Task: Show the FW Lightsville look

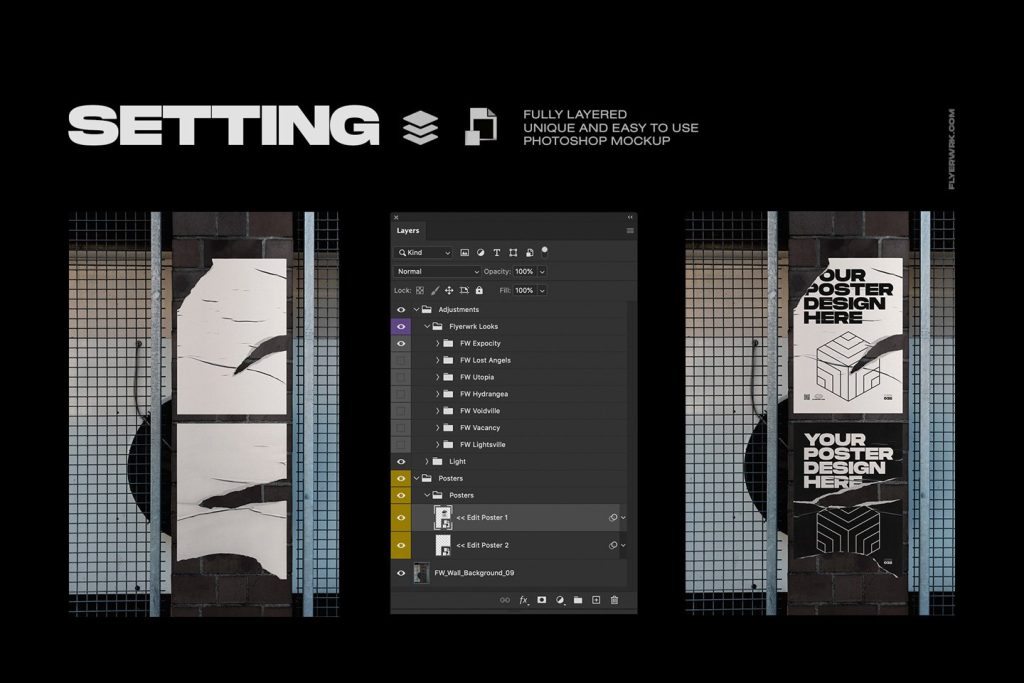Action: tap(401, 445)
